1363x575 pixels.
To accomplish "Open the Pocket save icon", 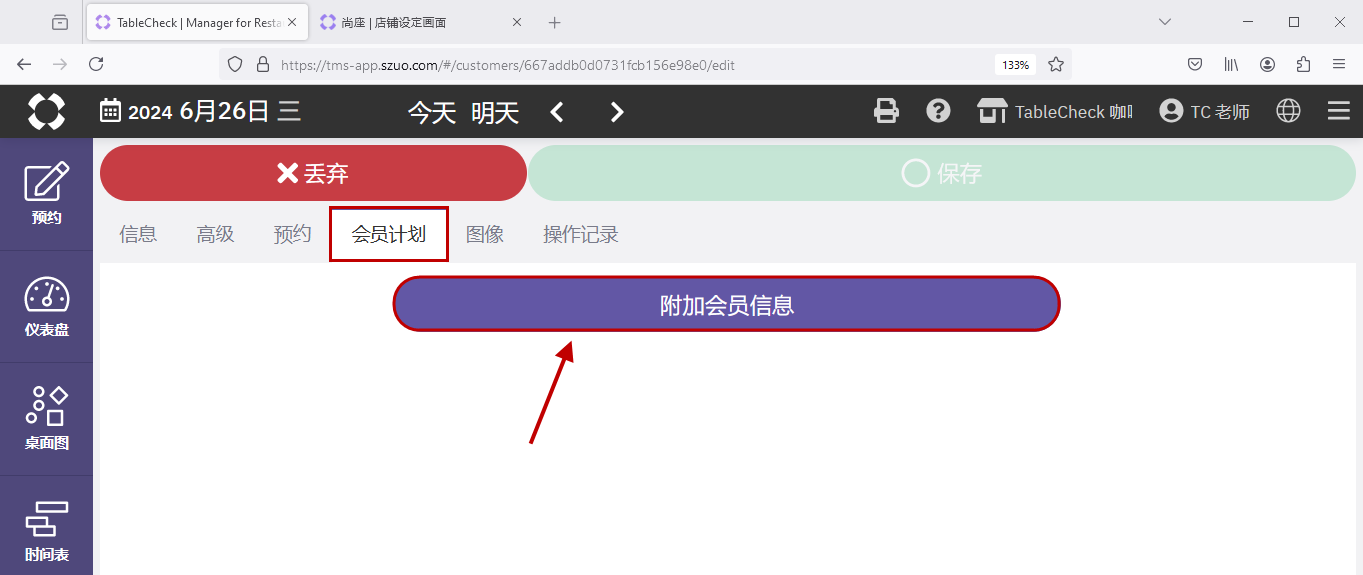I will pos(1195,64).
